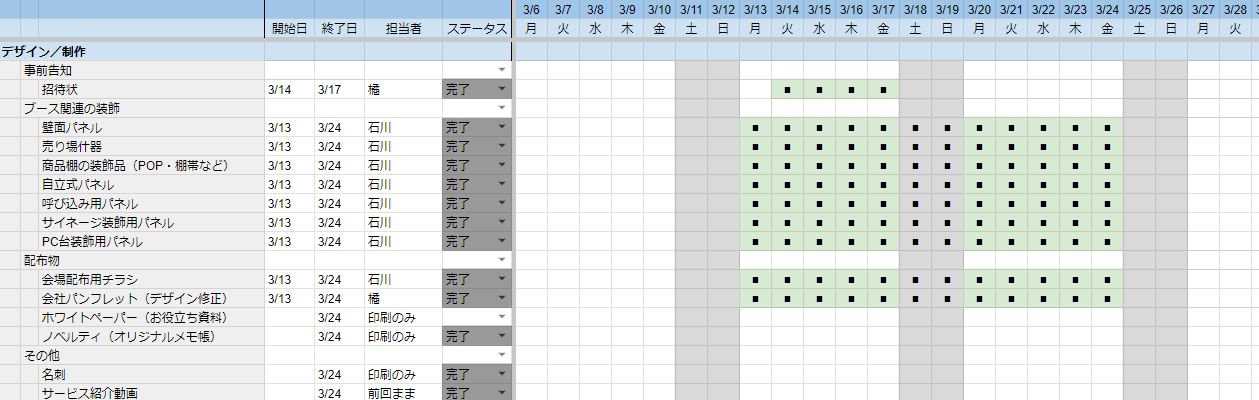Click assignee 石川 in the 壁面パネル row
The height and width of the screenshot is (400, 1259).
coord(379,128)
